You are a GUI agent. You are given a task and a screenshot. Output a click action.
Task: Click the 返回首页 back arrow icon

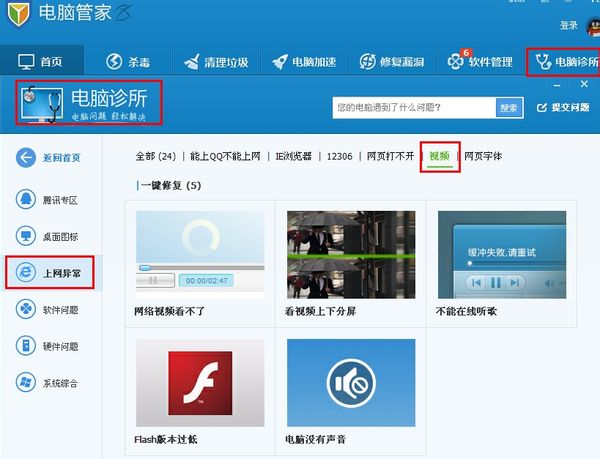coord(26,157)
